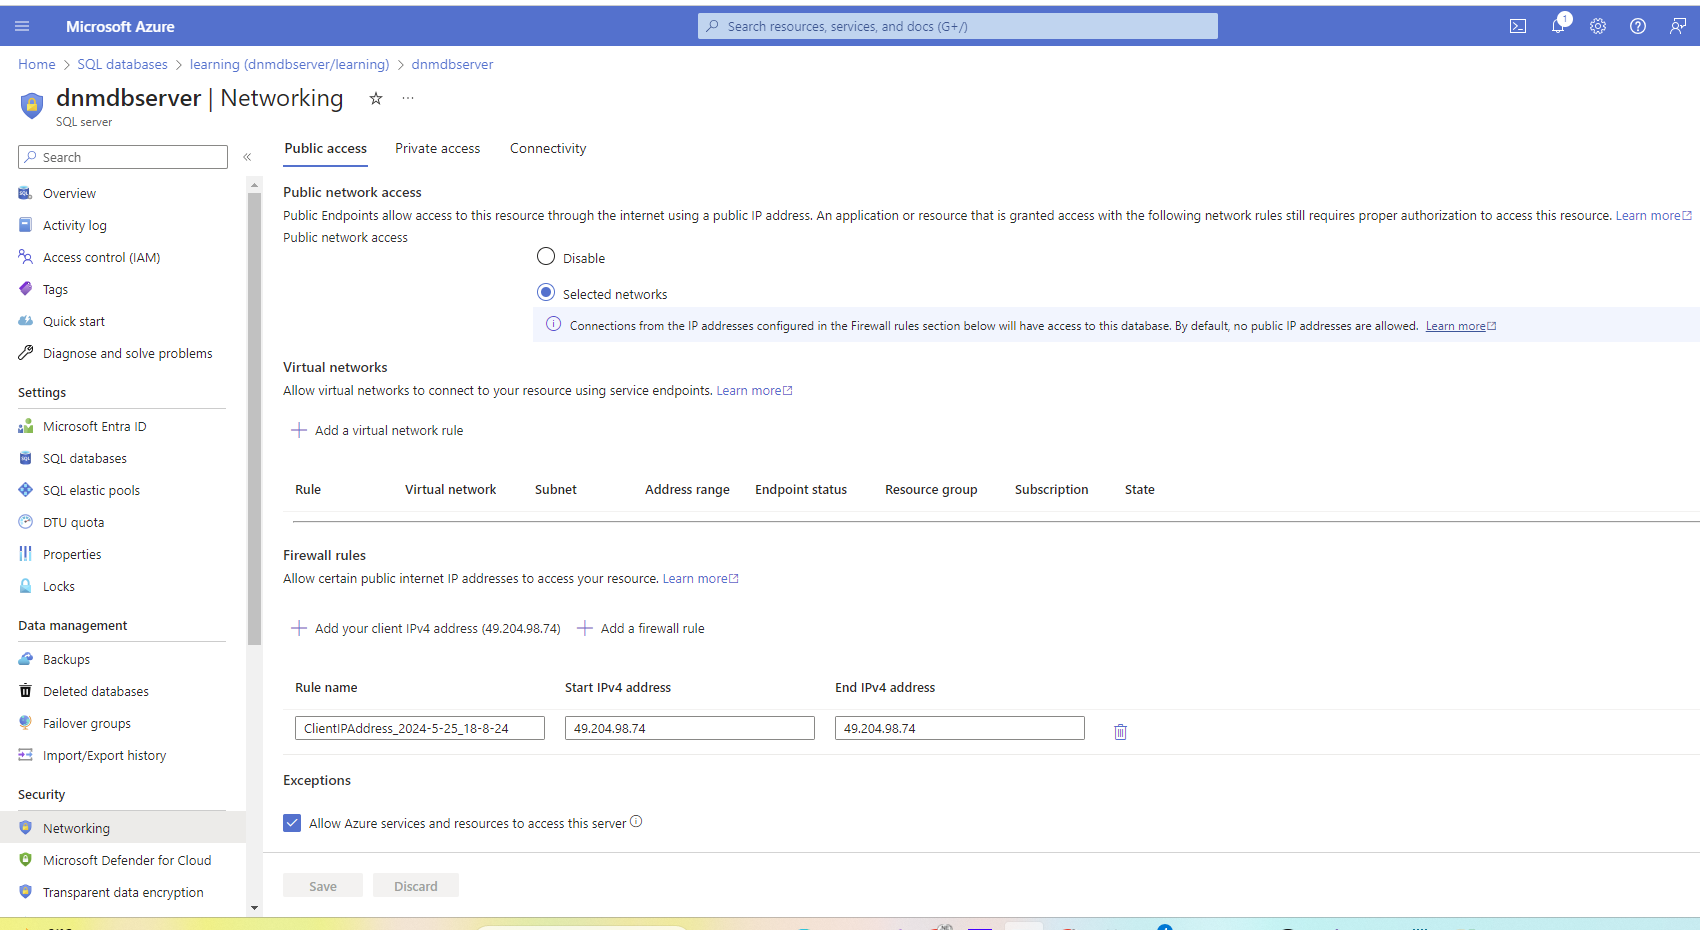Open Microsoft Defender for Cloud
The width and height of the screenshot is (1700, 930).
point(127,860)
